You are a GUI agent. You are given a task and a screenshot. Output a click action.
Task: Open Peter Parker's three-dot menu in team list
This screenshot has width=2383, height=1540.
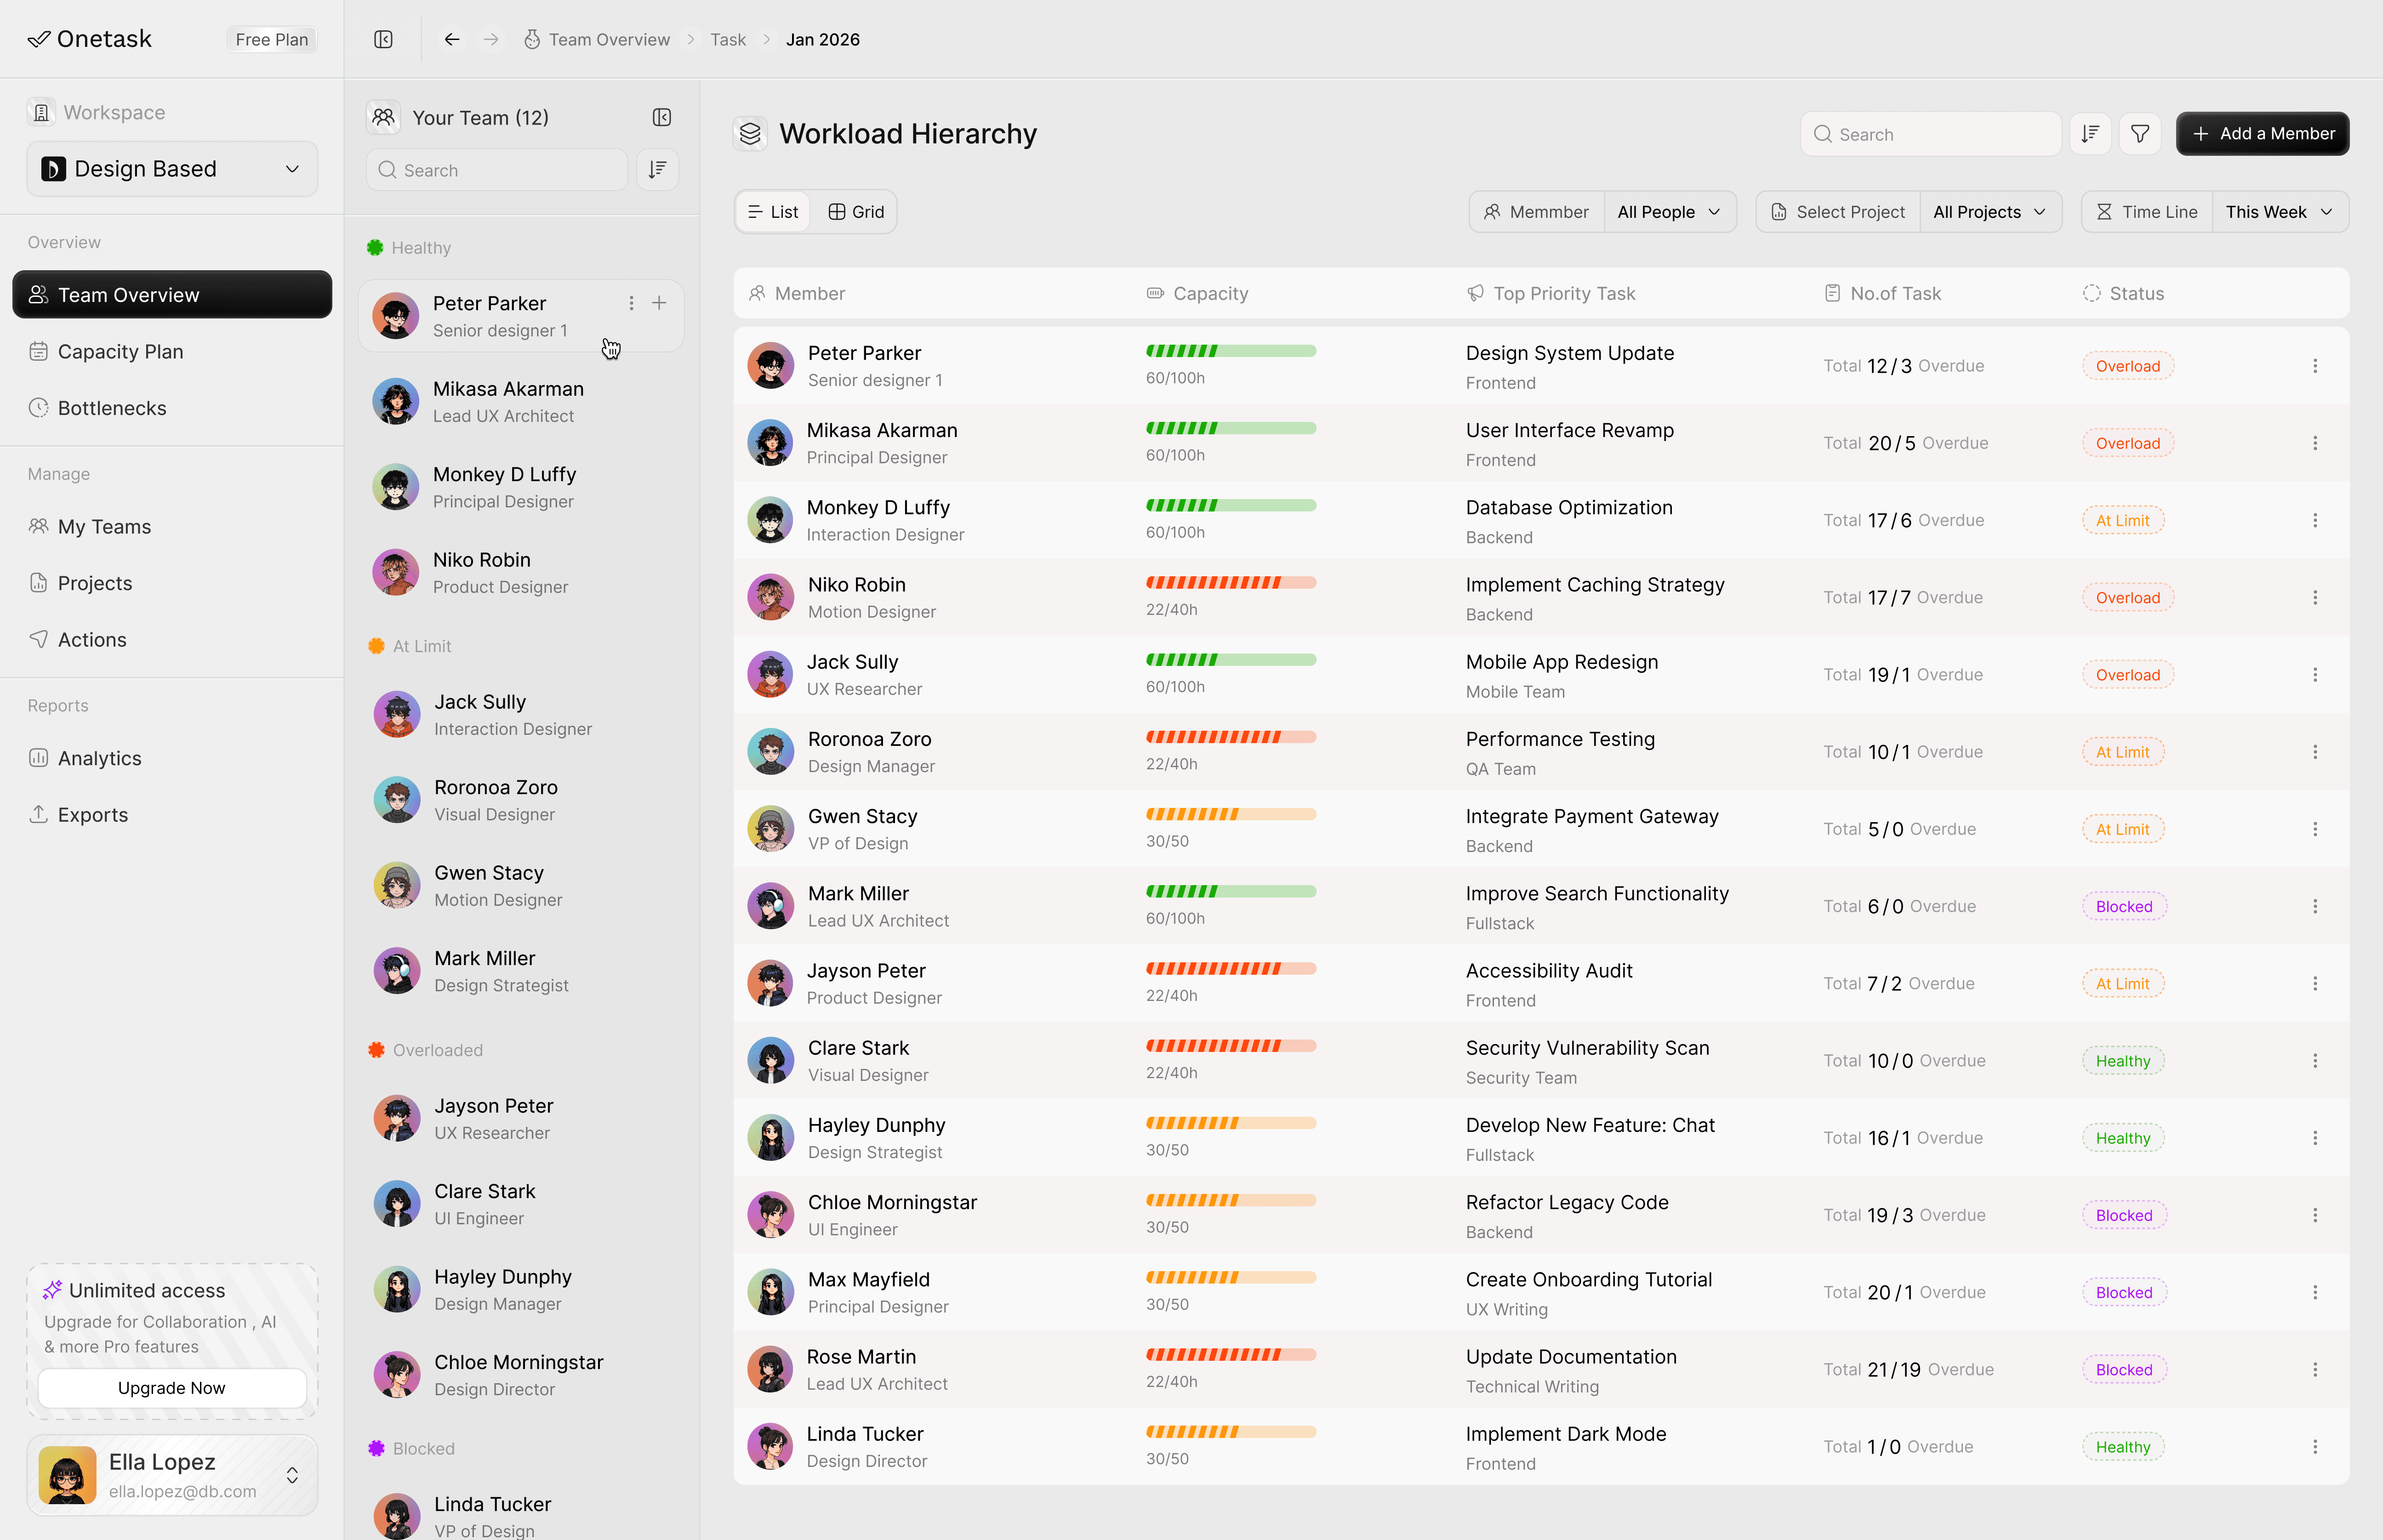coord(631,303)
